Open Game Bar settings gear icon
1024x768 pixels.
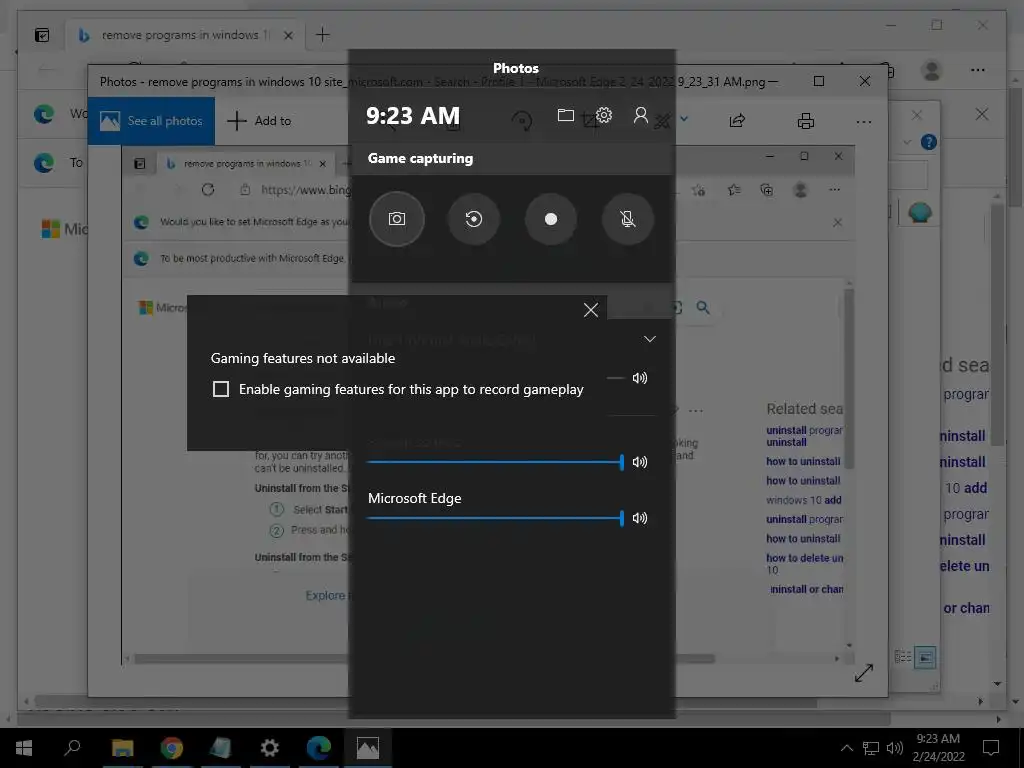coord(604,116)
